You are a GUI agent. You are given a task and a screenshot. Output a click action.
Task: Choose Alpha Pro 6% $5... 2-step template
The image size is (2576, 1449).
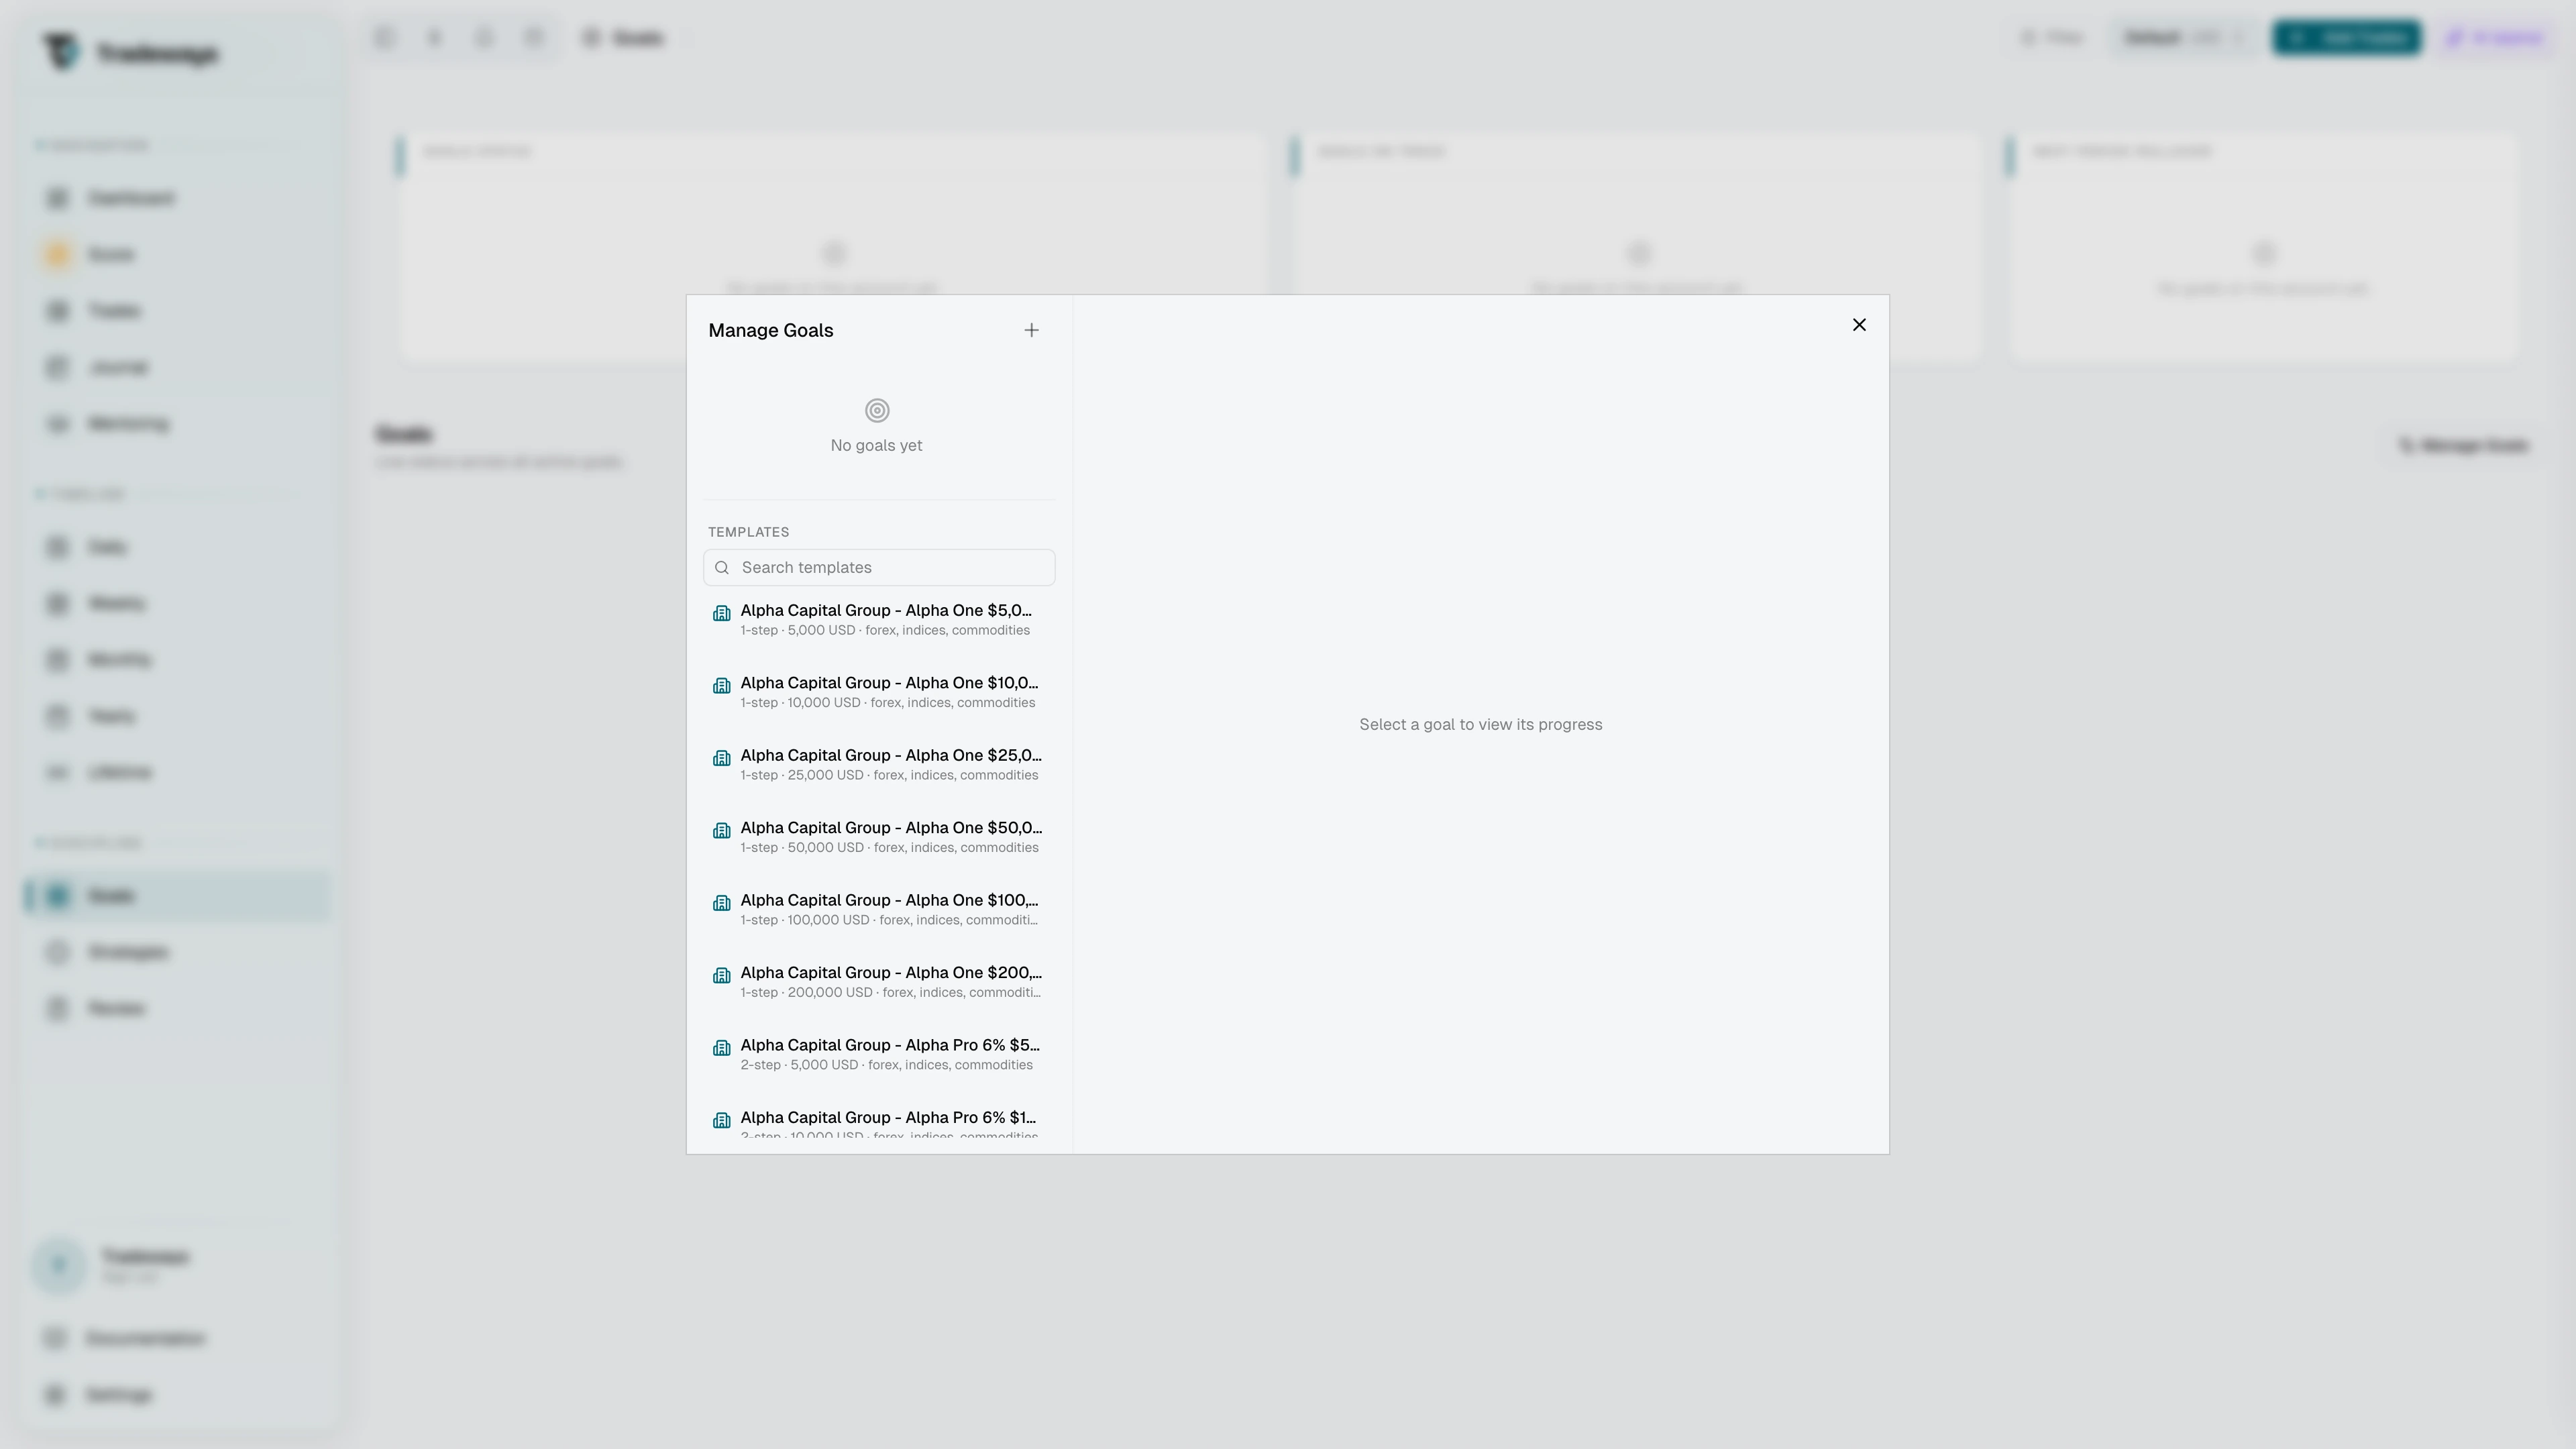[x=879, y=1055]
